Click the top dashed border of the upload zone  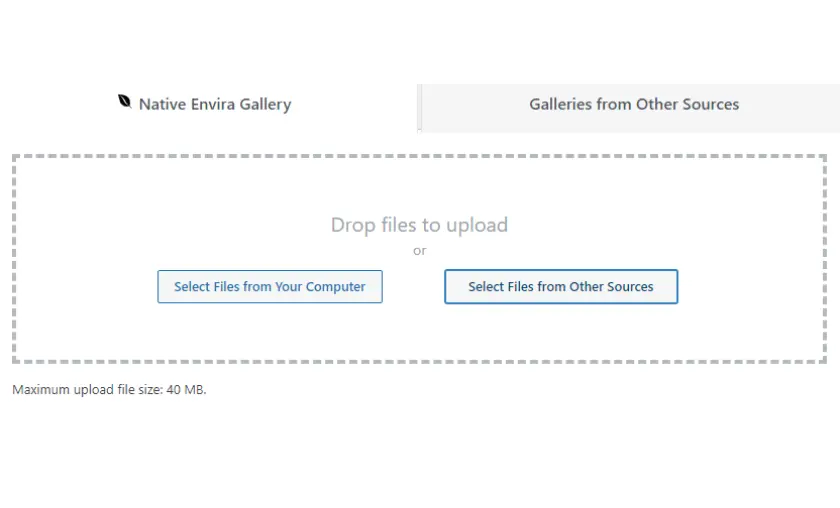(x=419, y=157)
